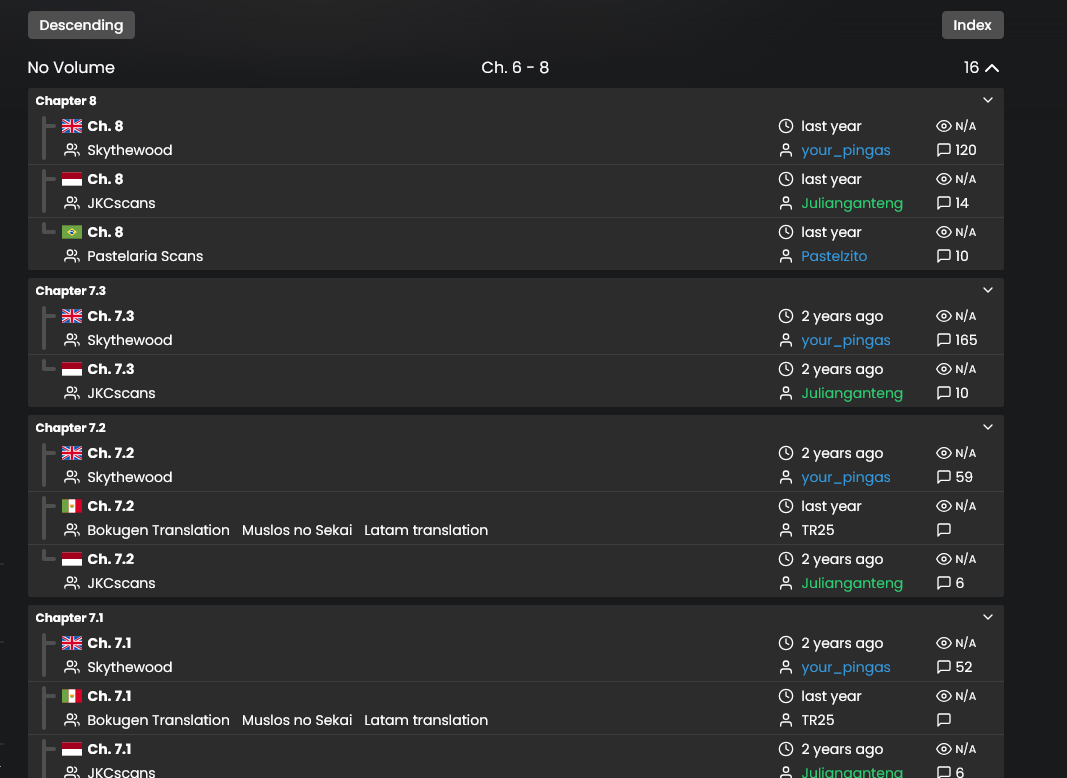Click UK flag on Ch. 7.3
The width and height of the screenshot is (1067, 778).
71,316
